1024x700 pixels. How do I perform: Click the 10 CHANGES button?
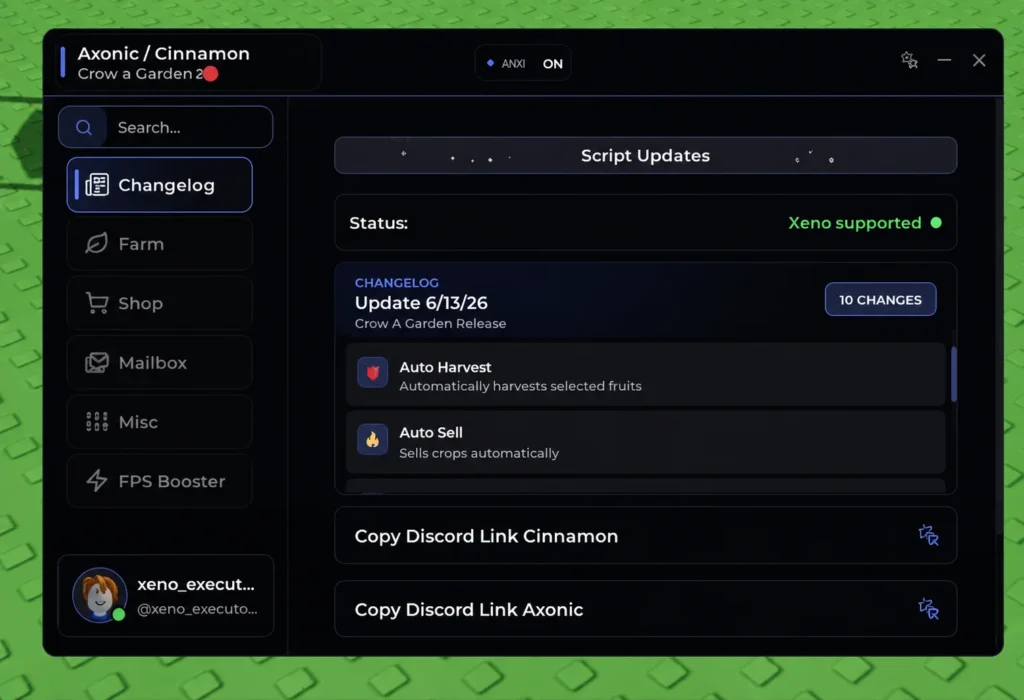tap(880, 300)
